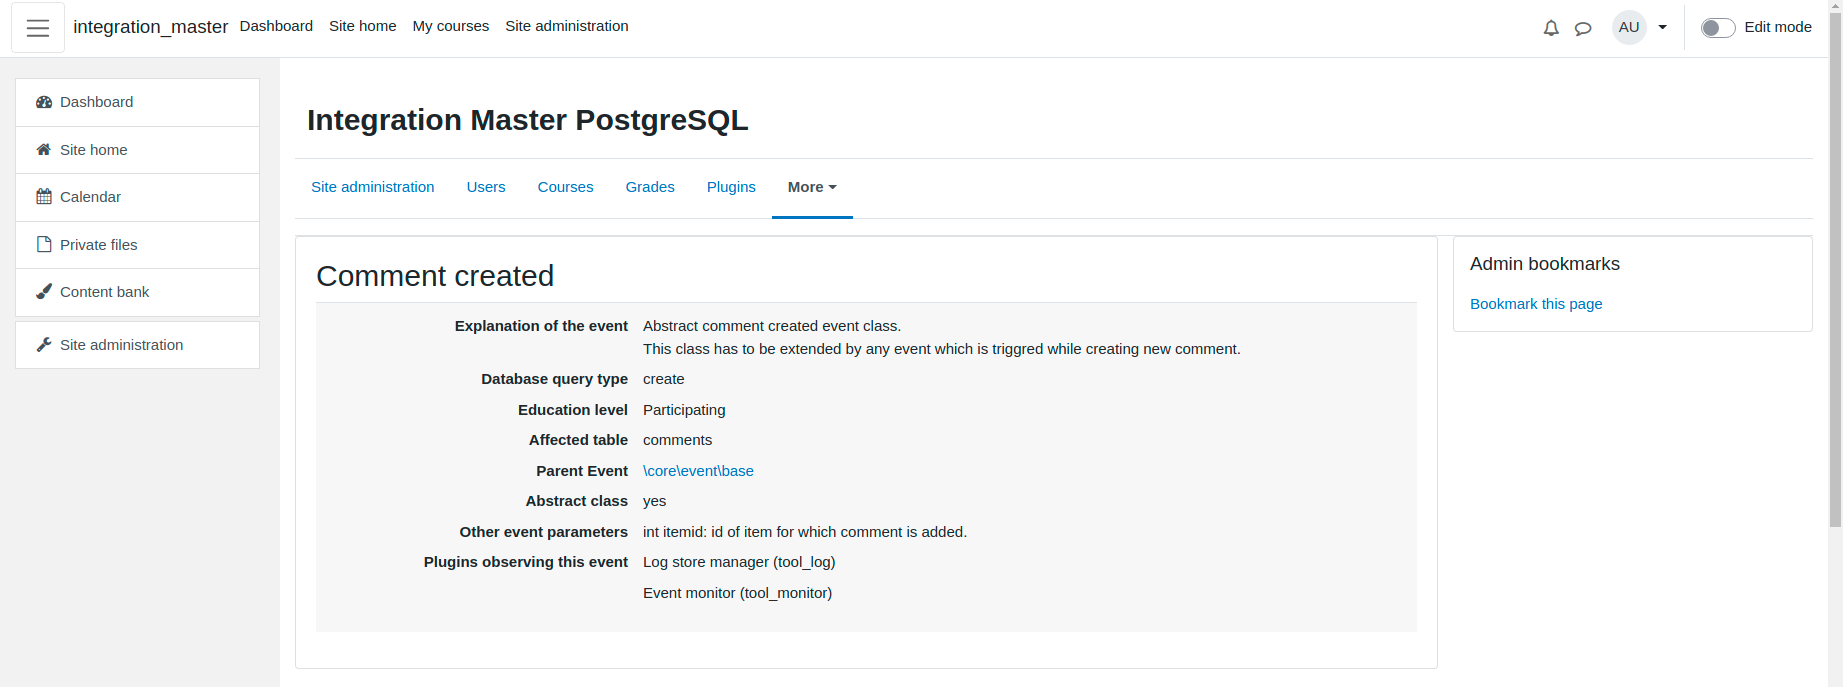This screenshot has height=687, width=1843.
Task: Open the \core\event\base parent event link
Action: point(698,471)
